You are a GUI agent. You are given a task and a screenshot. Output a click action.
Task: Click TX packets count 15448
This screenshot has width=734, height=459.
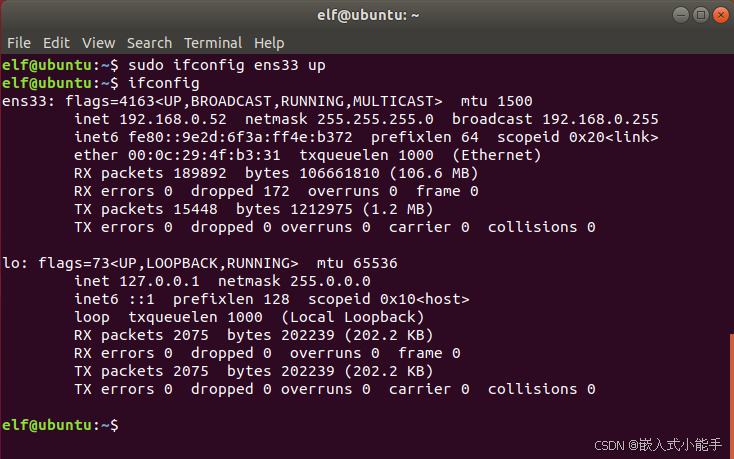tap(195, 209)
